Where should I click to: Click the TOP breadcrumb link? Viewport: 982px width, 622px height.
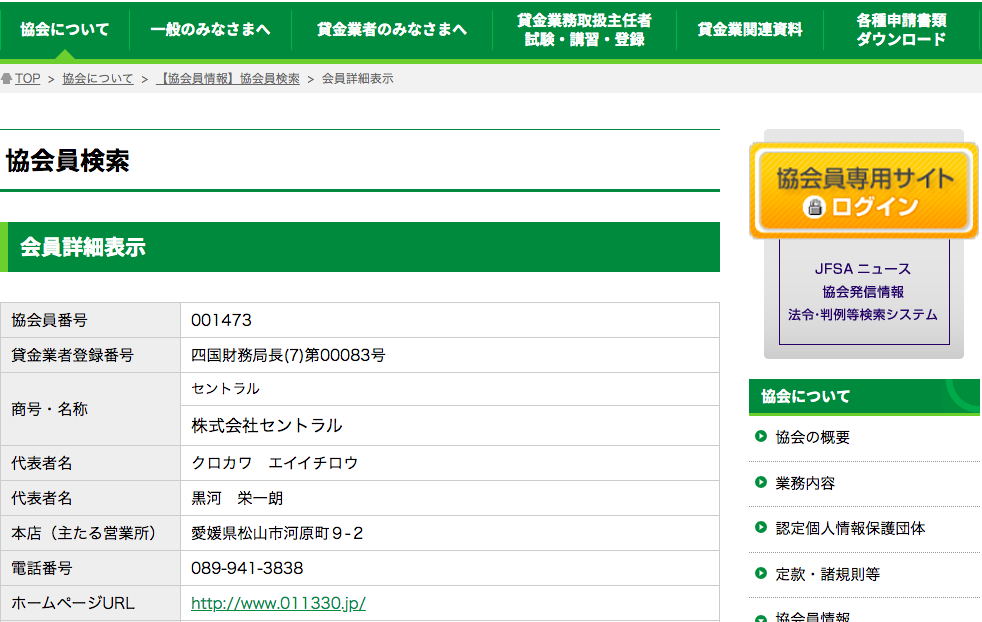(x=27, y=79)
